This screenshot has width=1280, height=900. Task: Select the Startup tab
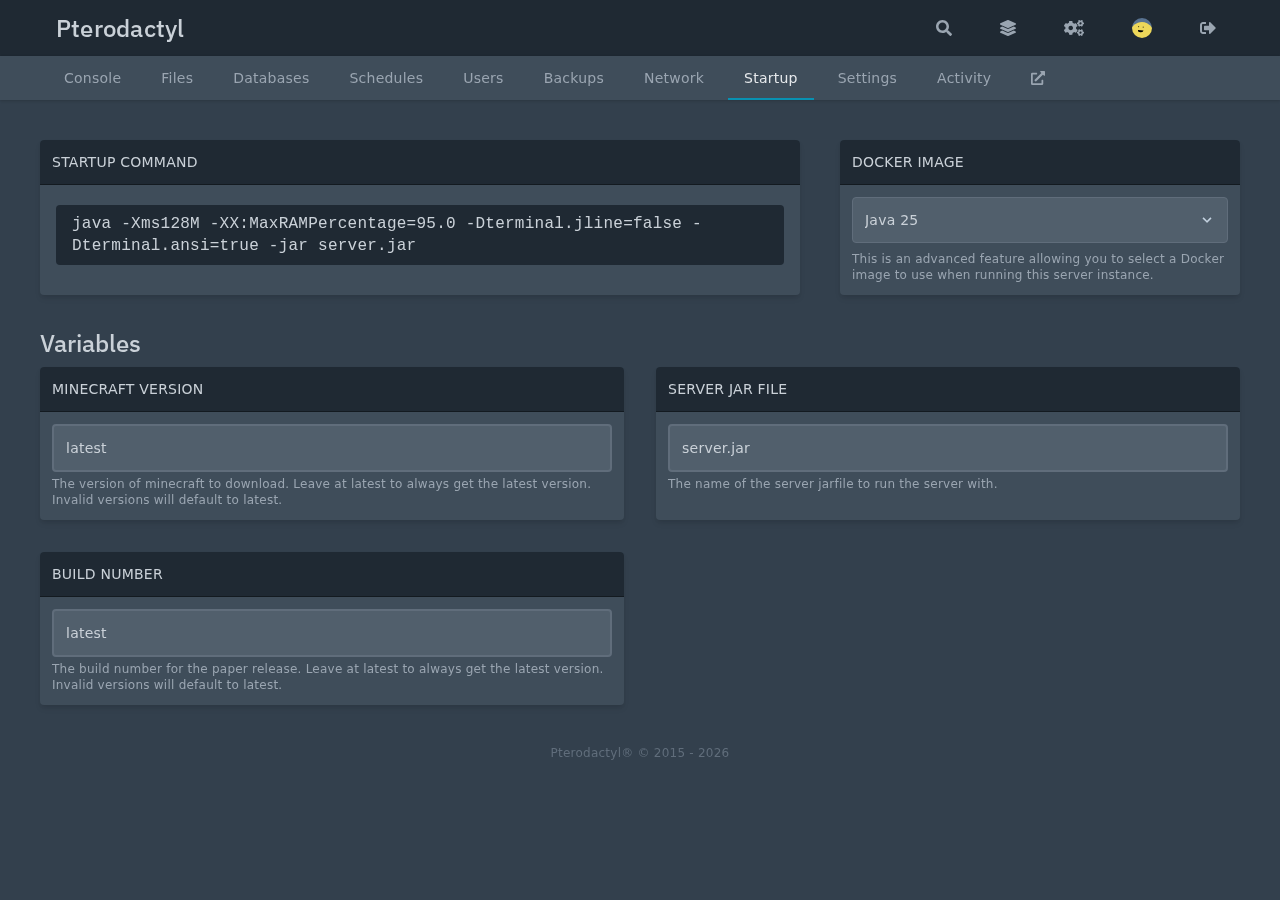[771, 78]
